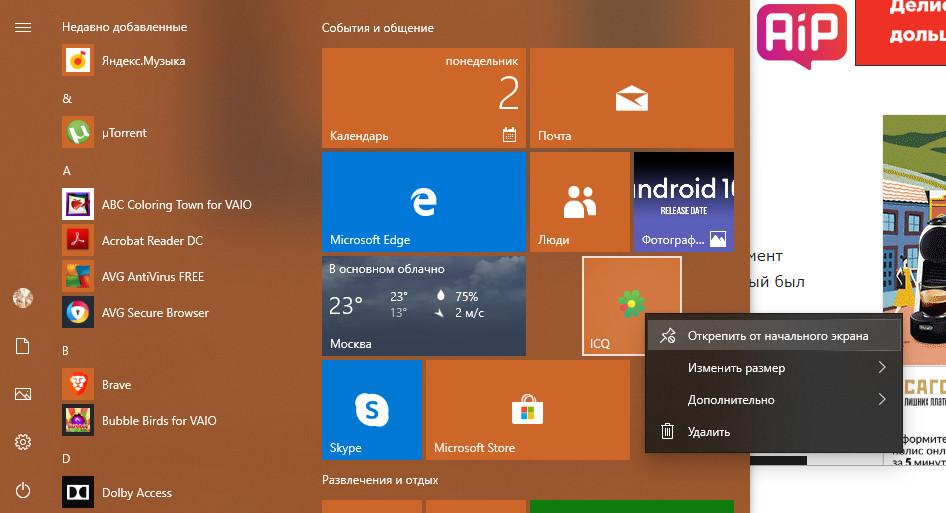Click the red banner ad in browser window
Screen dimensions: 946x513
(x=901, y=31)
